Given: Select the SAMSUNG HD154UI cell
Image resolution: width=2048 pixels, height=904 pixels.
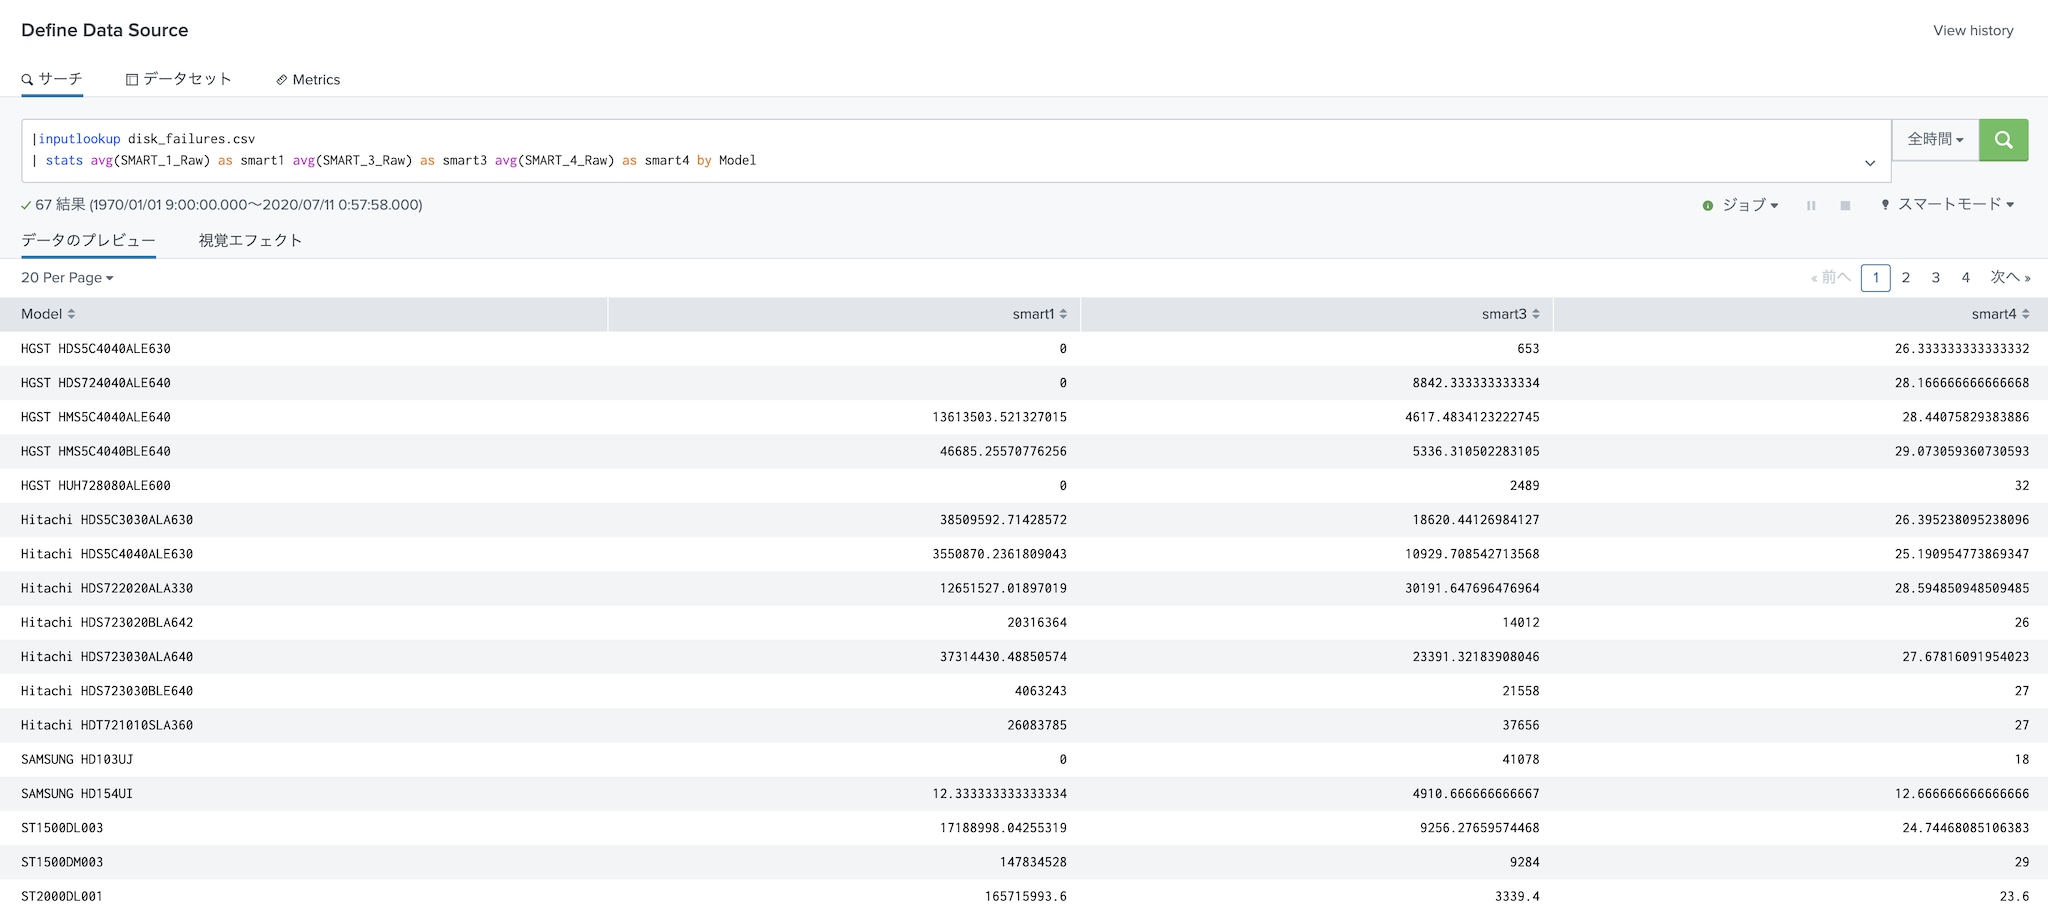Looking at the screenshot, I should 77,794.
